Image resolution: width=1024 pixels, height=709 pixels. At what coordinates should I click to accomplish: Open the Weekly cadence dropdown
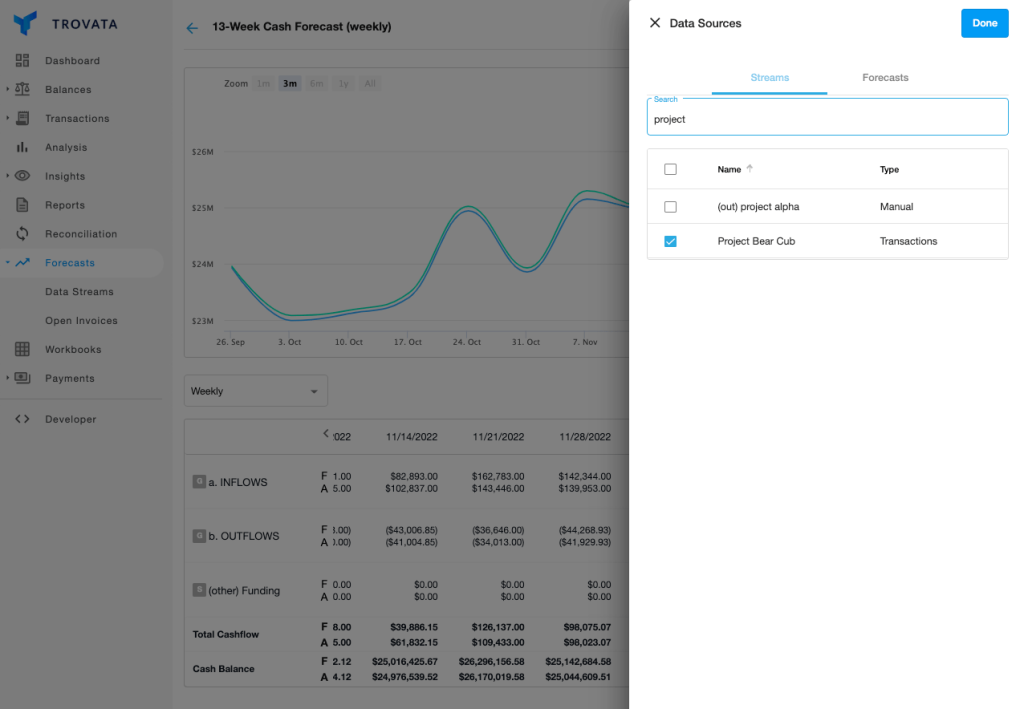click(x=255, y=391)
